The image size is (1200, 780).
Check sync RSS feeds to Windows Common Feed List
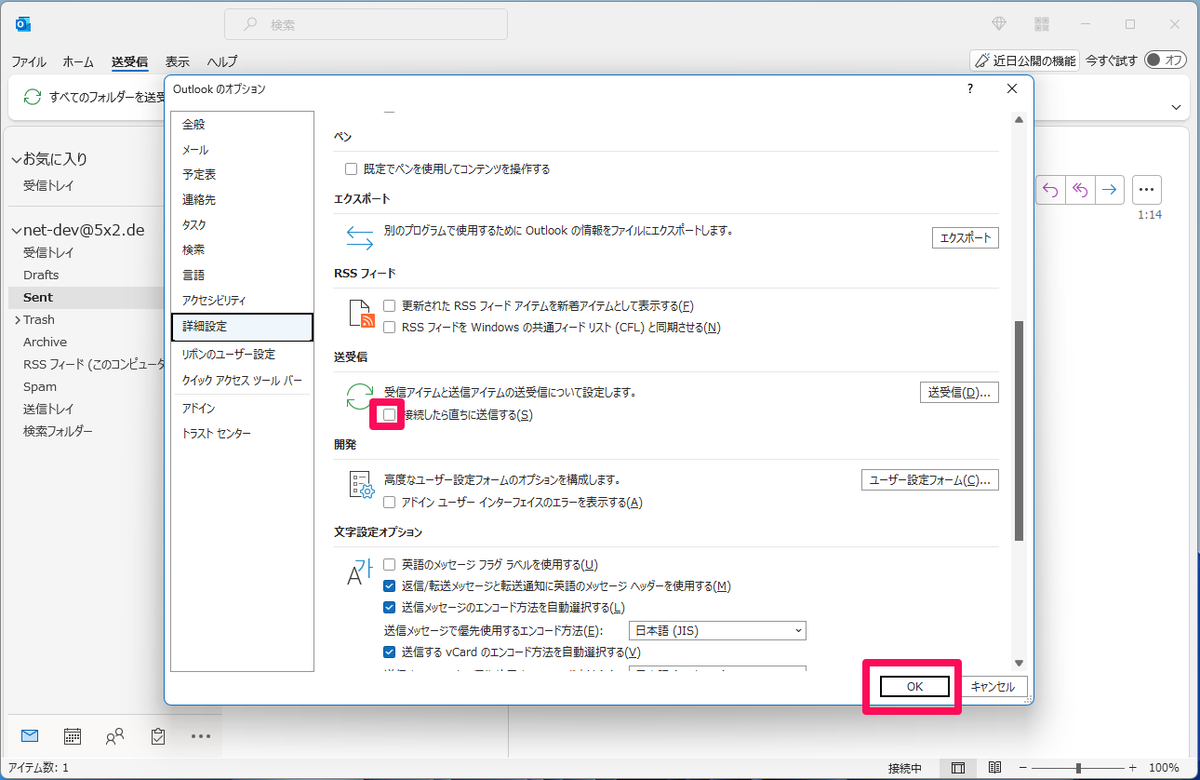(x=390, y=327)
